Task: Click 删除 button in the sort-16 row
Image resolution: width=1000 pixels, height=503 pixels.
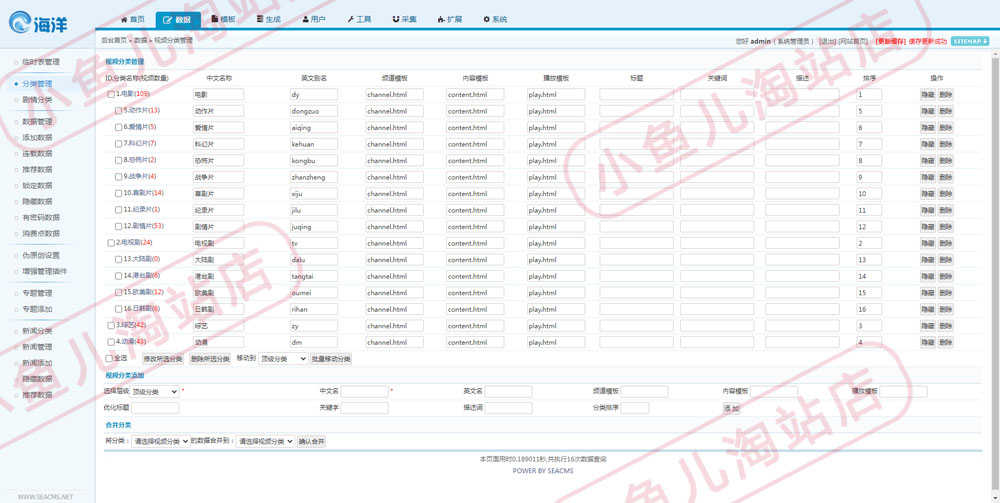Action: click(x=946, y=309)
